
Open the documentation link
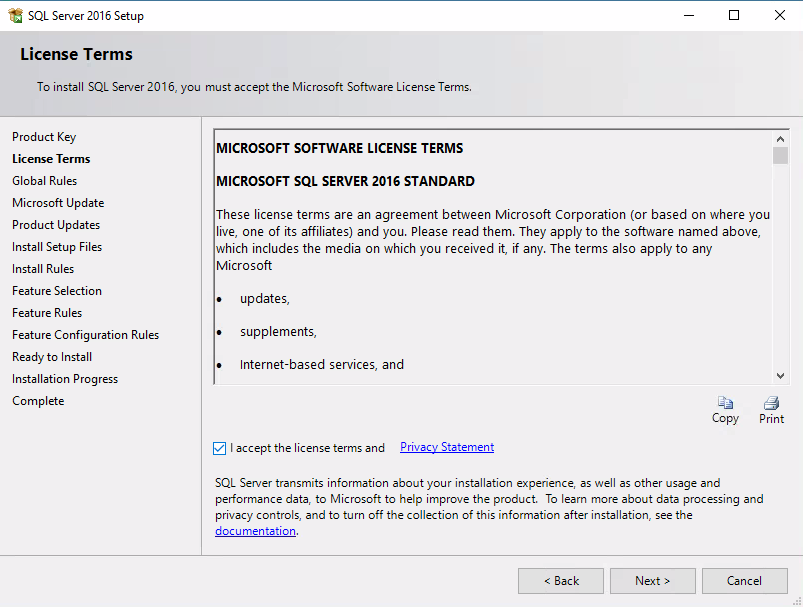point(254,531)
